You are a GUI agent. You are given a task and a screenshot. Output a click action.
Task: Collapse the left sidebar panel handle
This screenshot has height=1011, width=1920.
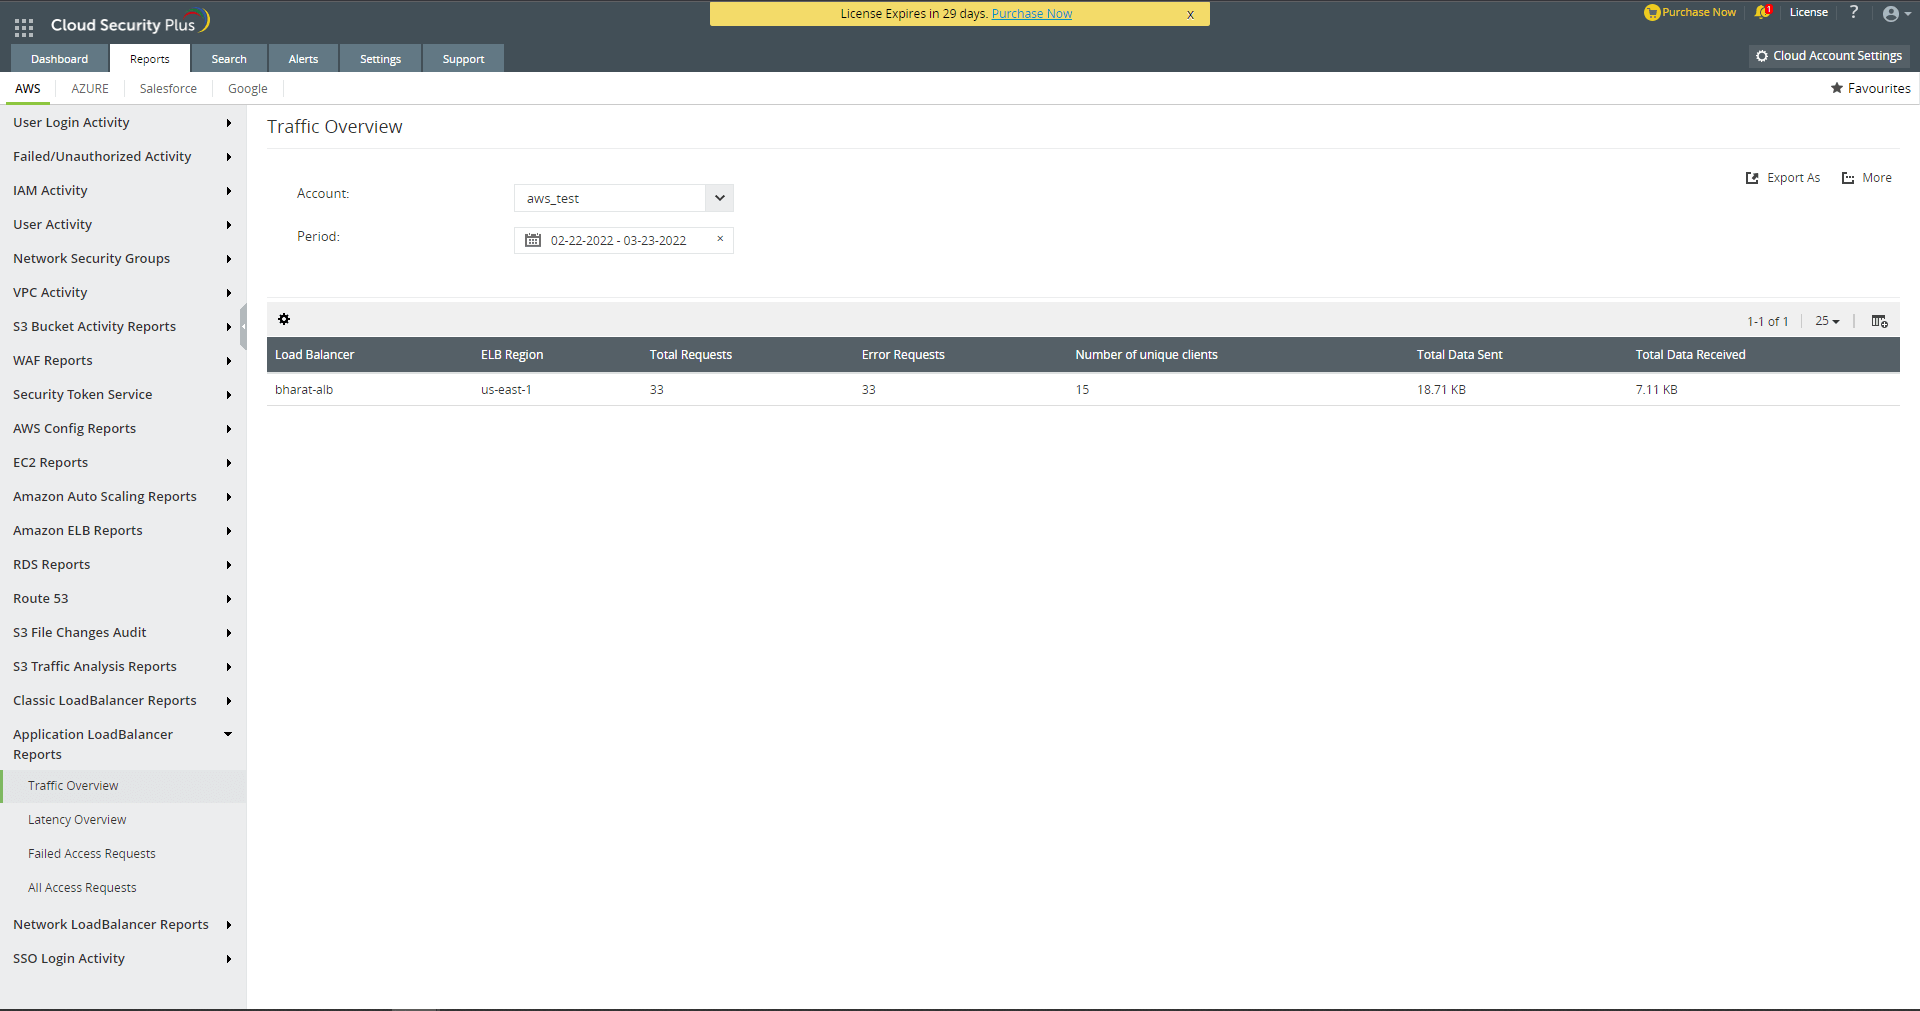click(243, 327)
